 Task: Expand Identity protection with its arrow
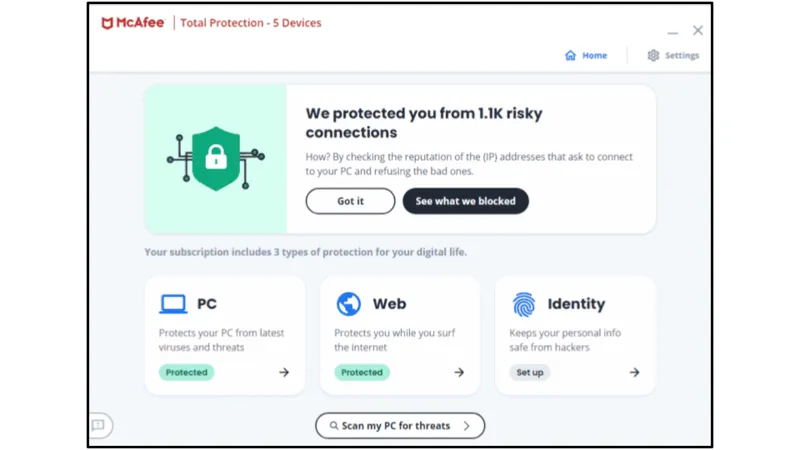click(x=634, y=372)
